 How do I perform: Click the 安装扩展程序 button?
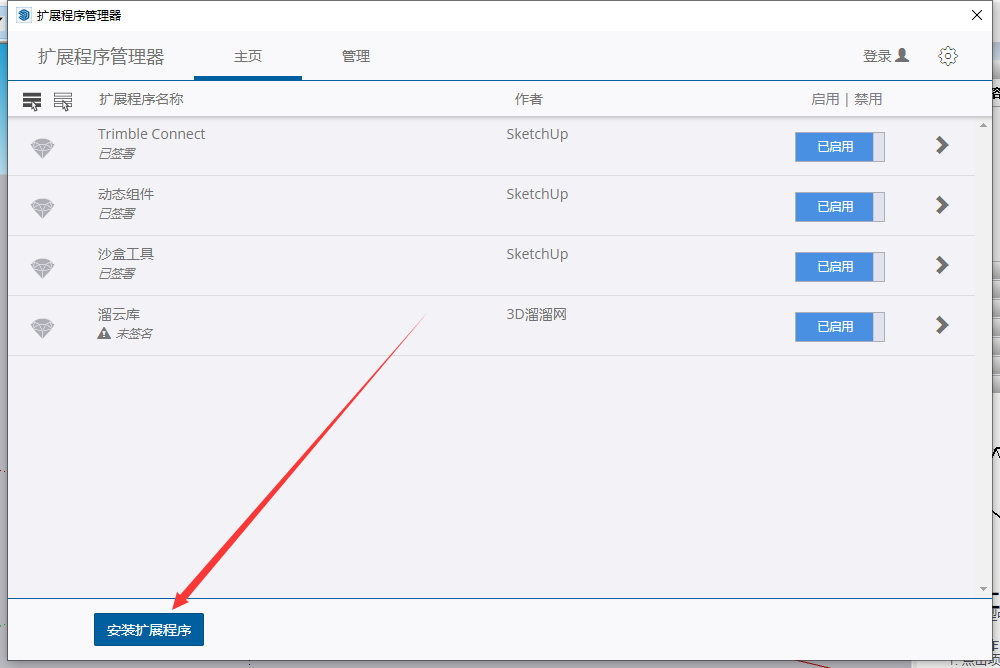(x=149, y=630)
